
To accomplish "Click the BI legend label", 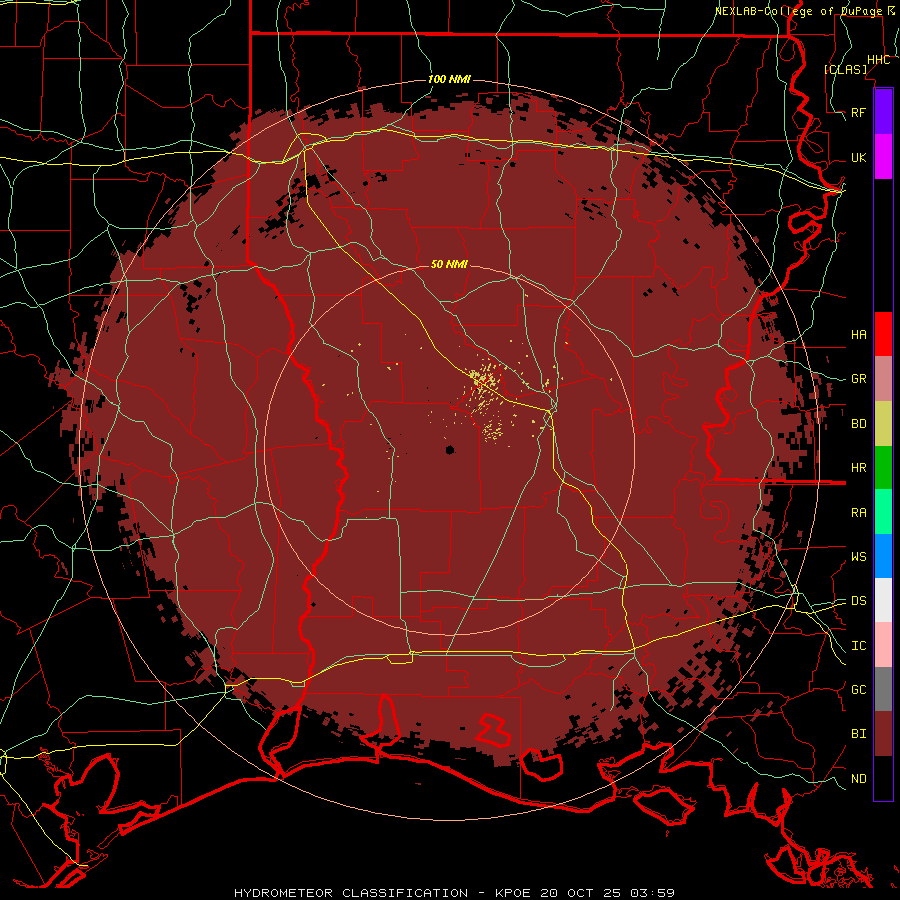I will point(858,734).
